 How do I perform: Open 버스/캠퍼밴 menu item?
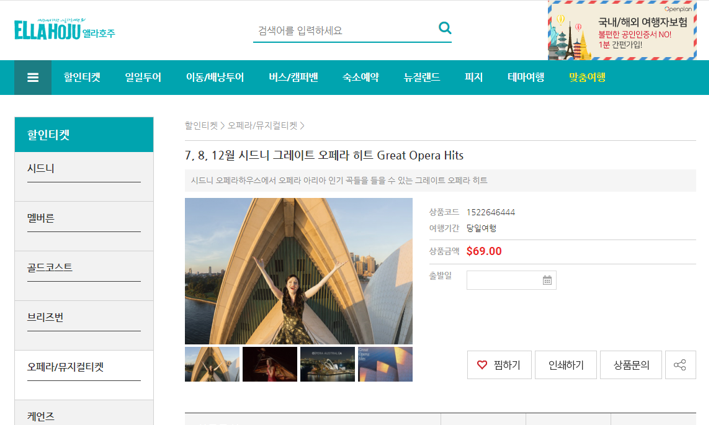(293, 77)
